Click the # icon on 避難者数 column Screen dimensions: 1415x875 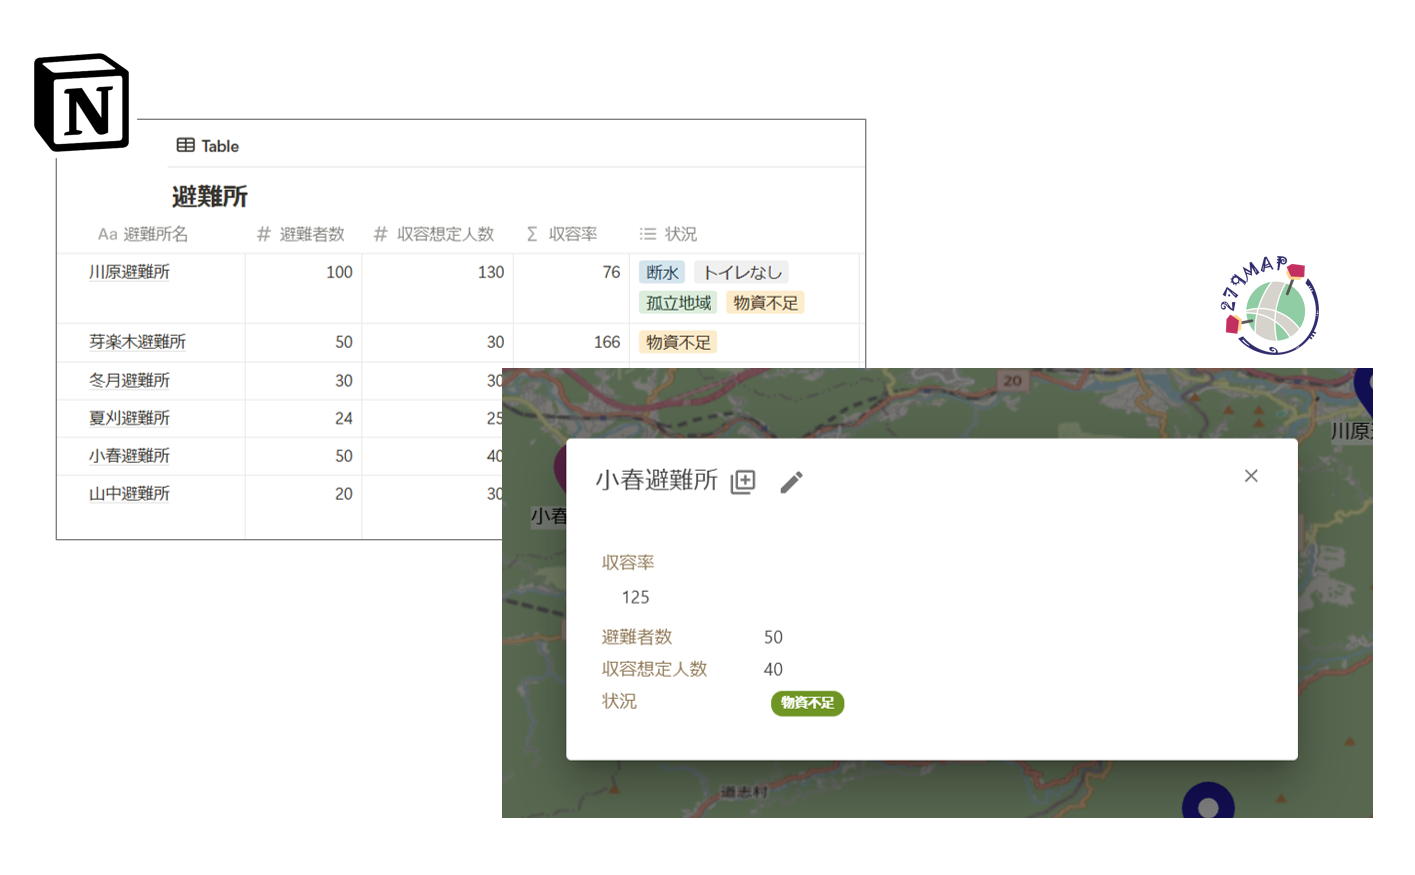pos(266,234)
